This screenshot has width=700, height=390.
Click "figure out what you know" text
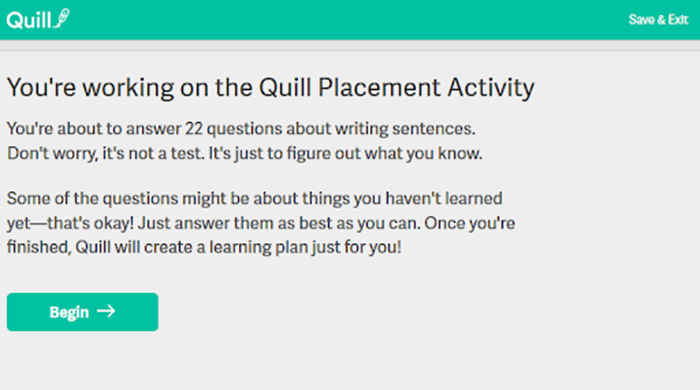point(384,153)
